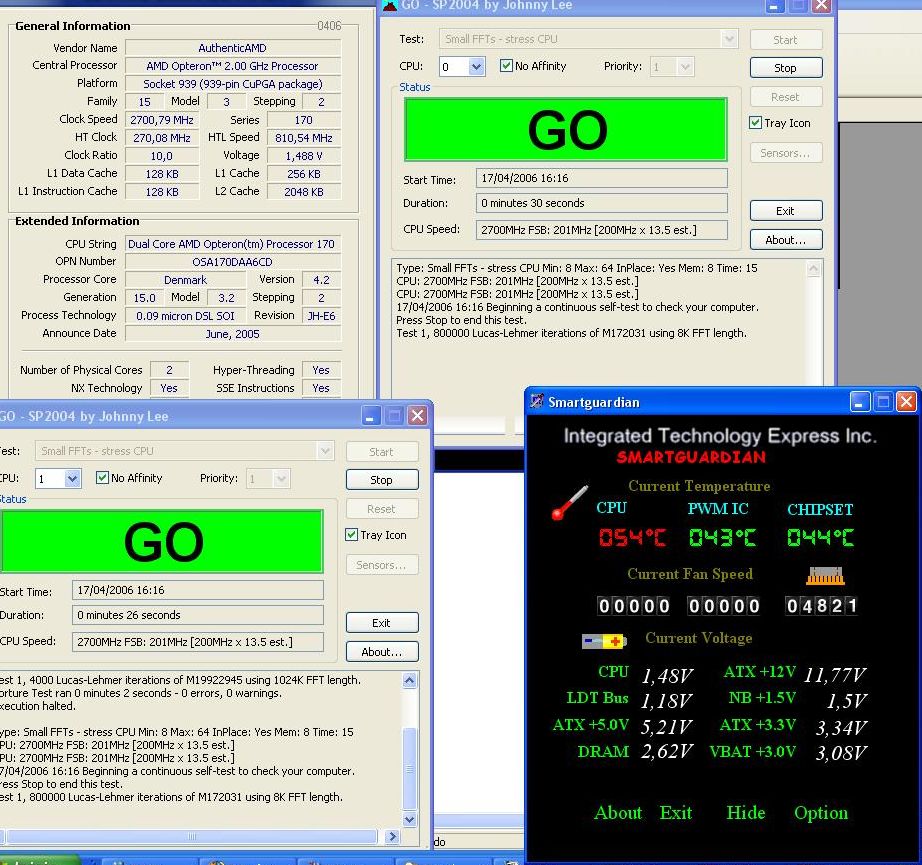Click the log's vertical scrollbar up arrow in CPU 1 window
This screenshot has height=865, width=922.
tap(409, 681)
